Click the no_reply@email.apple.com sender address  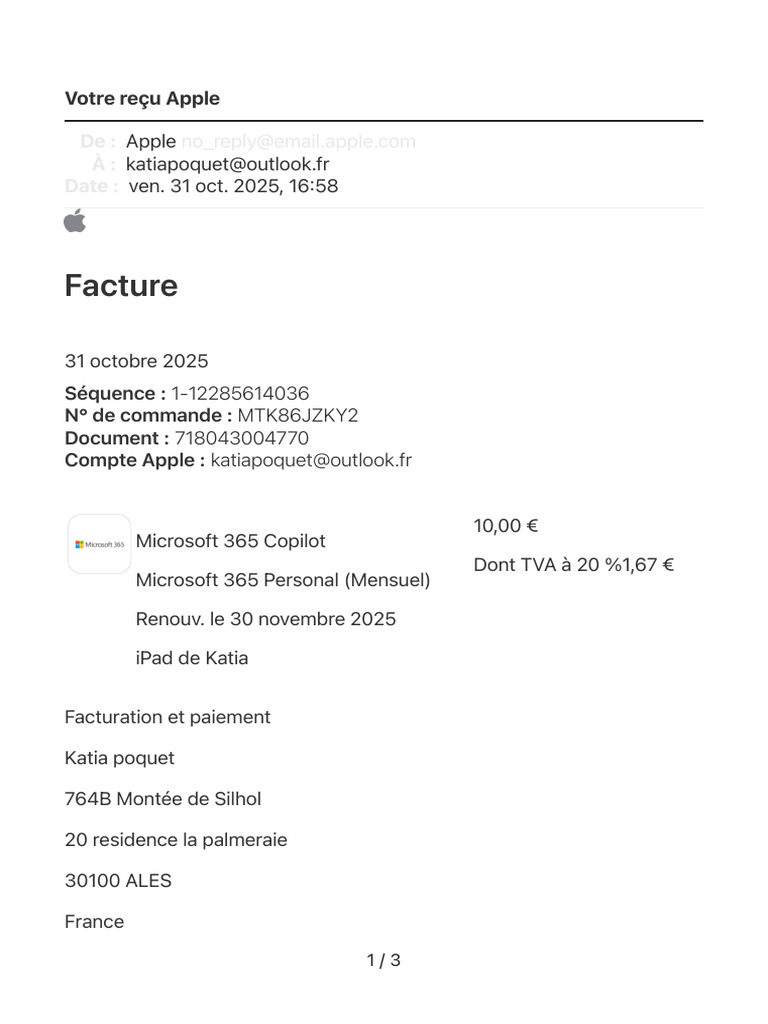[298, 141]
